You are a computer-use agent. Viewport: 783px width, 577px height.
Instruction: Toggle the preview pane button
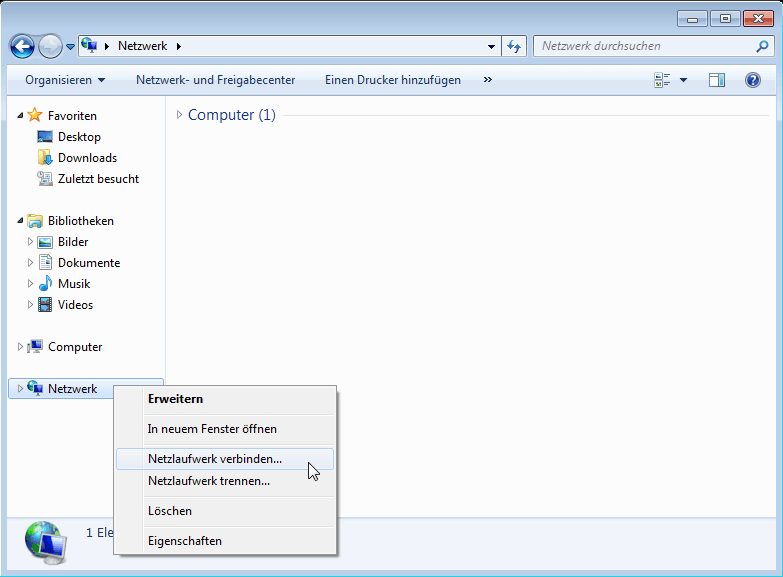tap(717, 80)
